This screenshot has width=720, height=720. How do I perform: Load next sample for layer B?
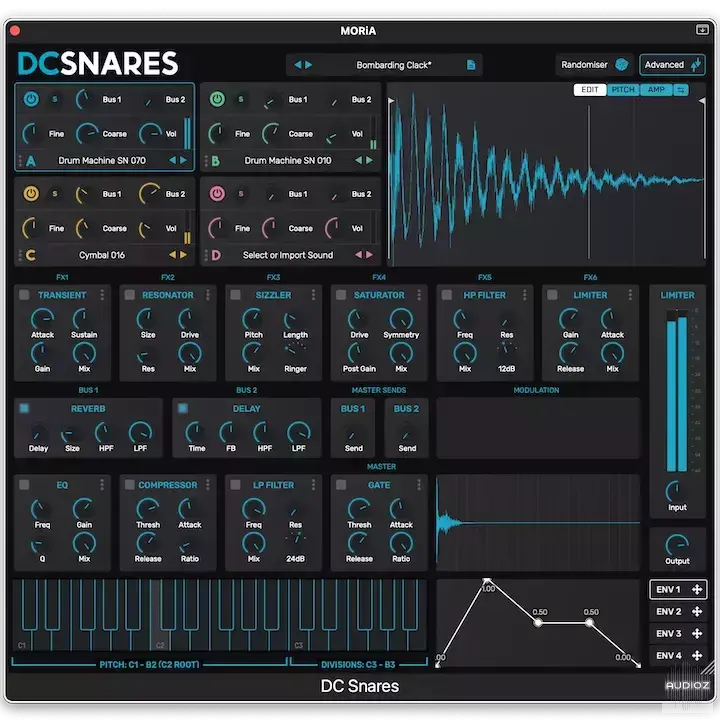[x=370, y=160]
